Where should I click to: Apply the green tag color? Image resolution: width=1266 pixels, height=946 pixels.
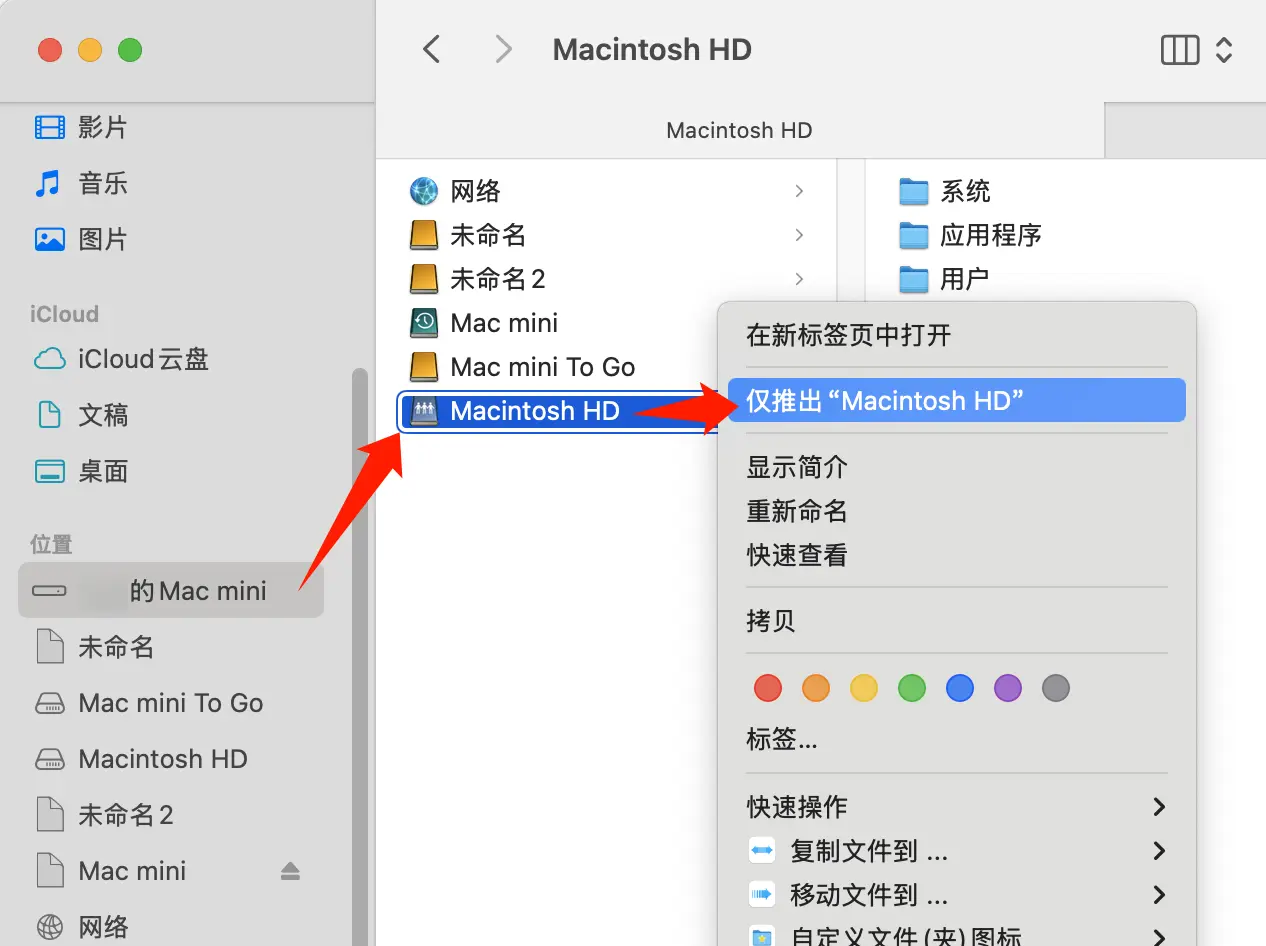coord(912,688)
